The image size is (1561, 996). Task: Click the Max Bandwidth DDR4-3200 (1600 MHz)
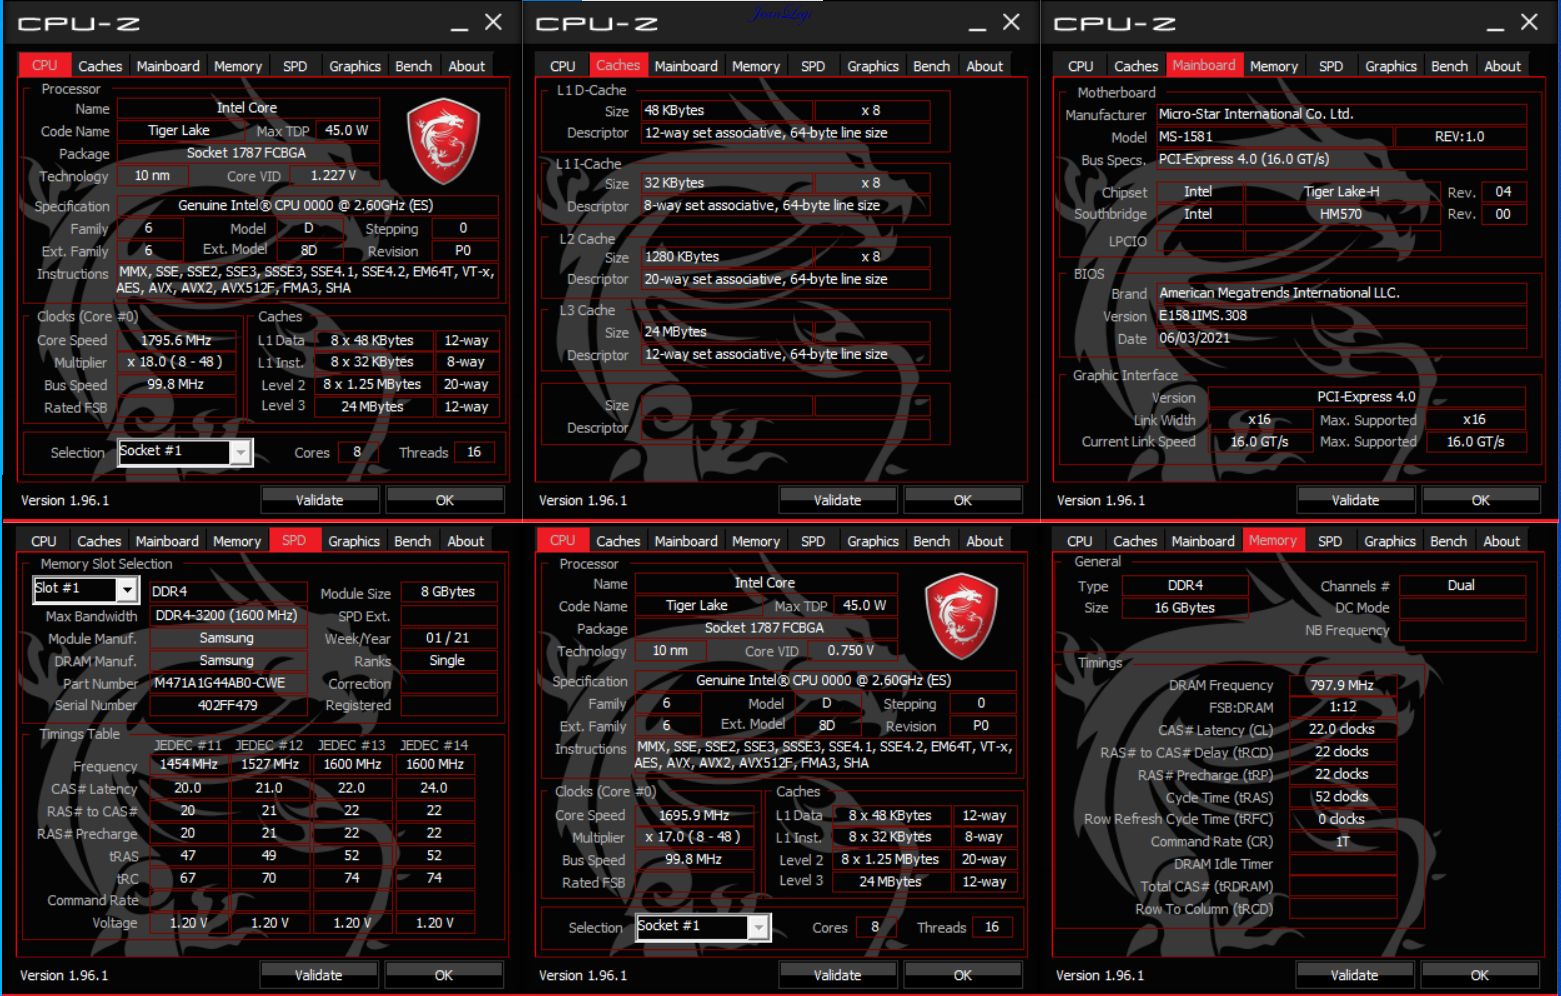click(228, 615)
